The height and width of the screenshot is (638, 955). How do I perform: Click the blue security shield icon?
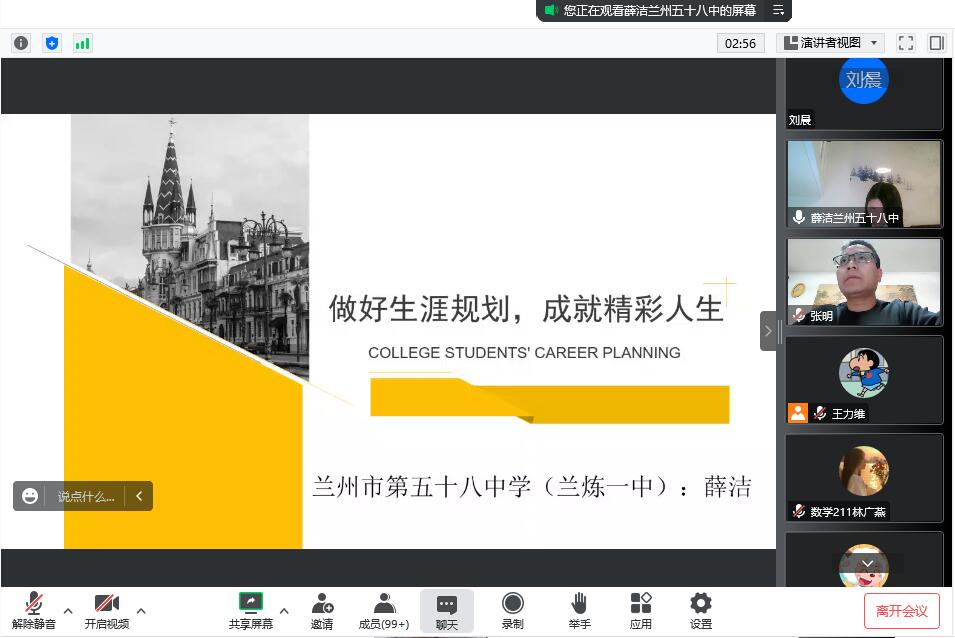pyautogui.click(x=52, y=43)
